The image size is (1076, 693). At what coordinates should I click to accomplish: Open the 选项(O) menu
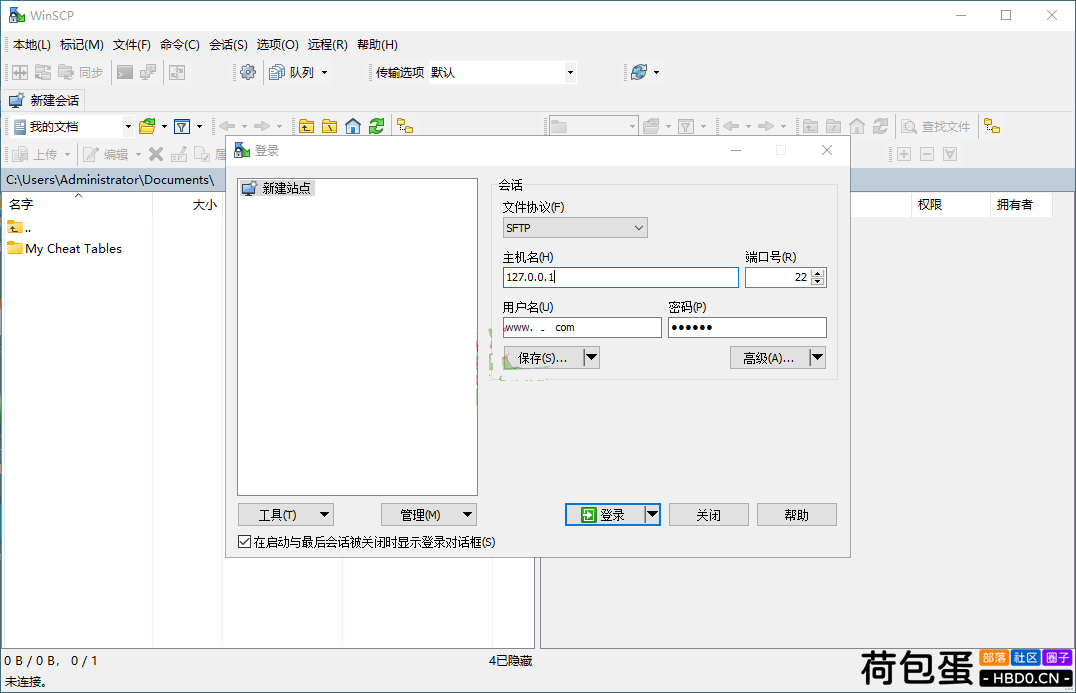[278, 45]
